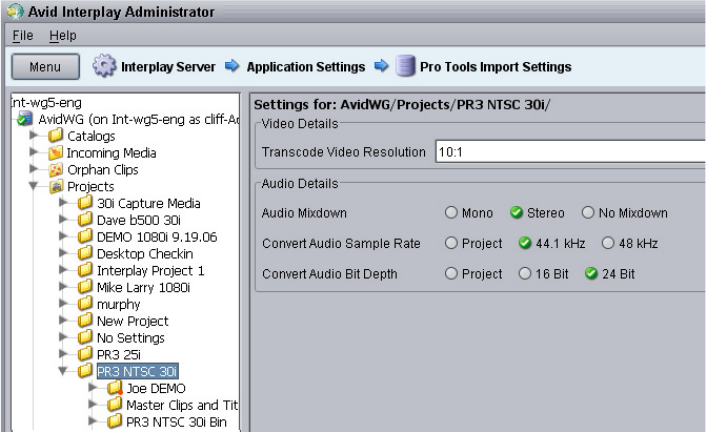Click the PR3 NTSC 30i Bin folder icon
This screenshot has width=706, height=432.
pyautogui.click(x=114, y=422)
